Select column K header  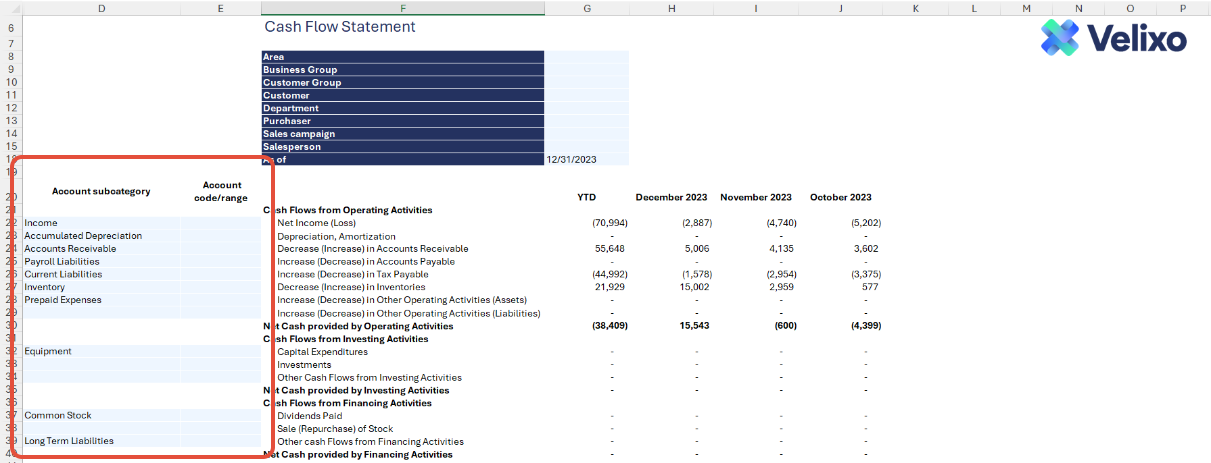pyautogui.click(x=916, y=8)
